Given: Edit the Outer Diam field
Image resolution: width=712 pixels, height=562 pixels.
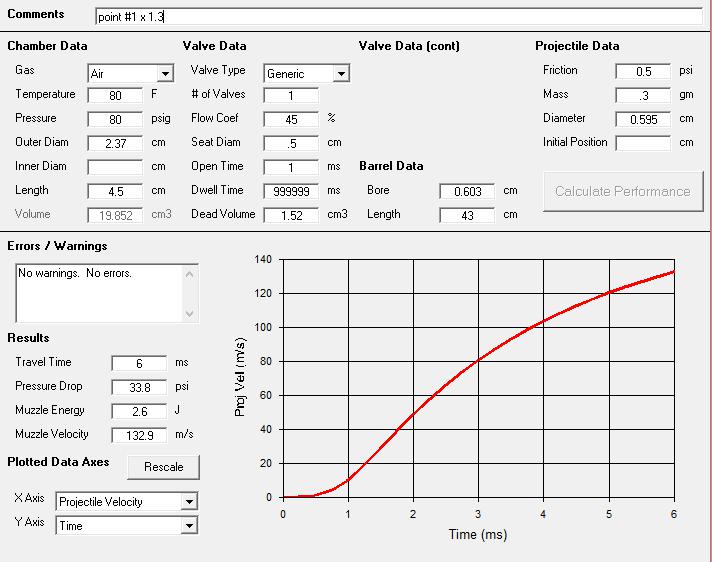Looking at the screenshot, I should (115, 143).
